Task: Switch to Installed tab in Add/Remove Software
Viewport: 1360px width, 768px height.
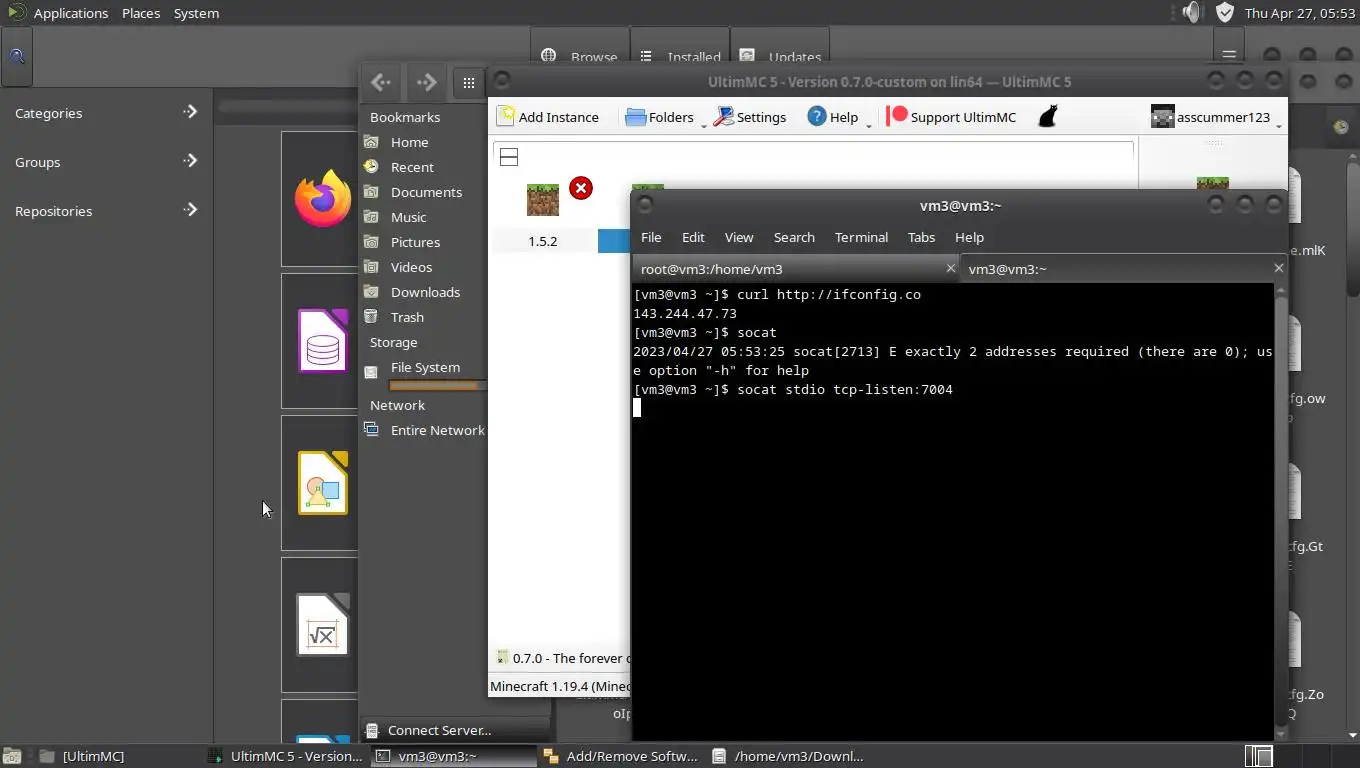Action: (680, 57)
